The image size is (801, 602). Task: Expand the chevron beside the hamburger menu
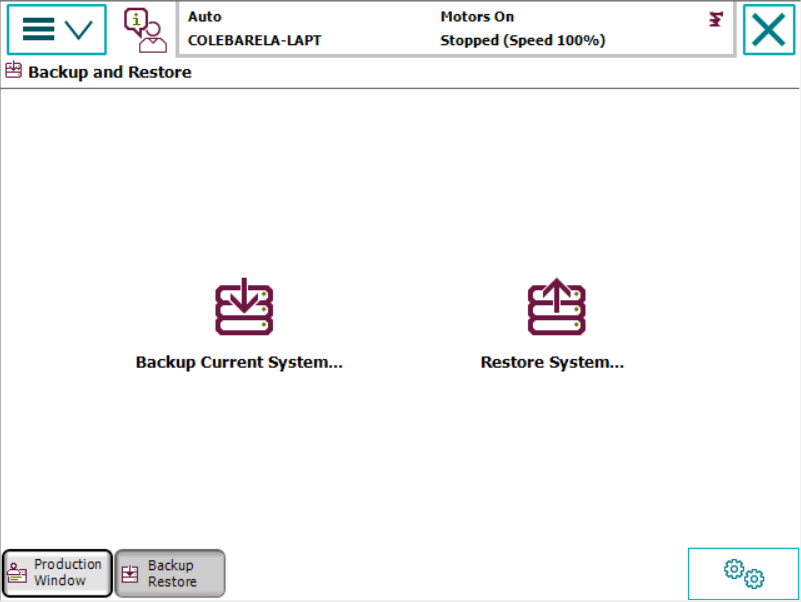[79, 30]
